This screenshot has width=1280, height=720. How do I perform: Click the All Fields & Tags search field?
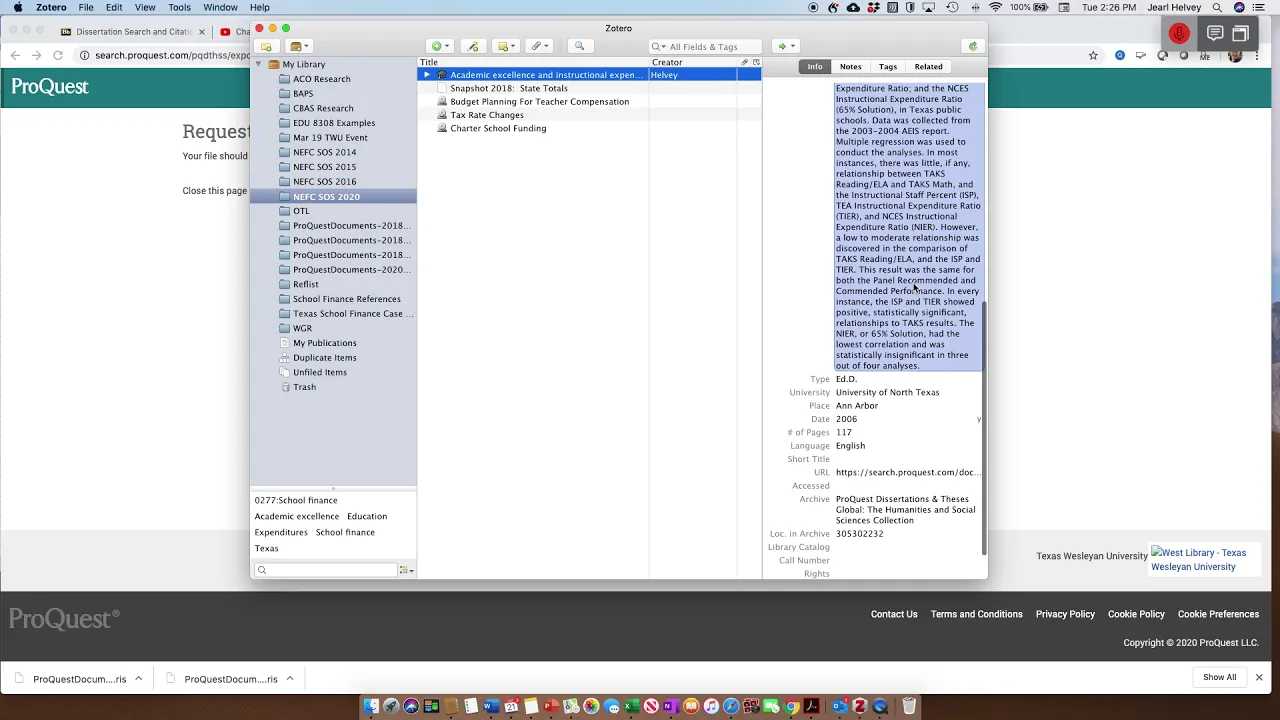click(705, 46)
